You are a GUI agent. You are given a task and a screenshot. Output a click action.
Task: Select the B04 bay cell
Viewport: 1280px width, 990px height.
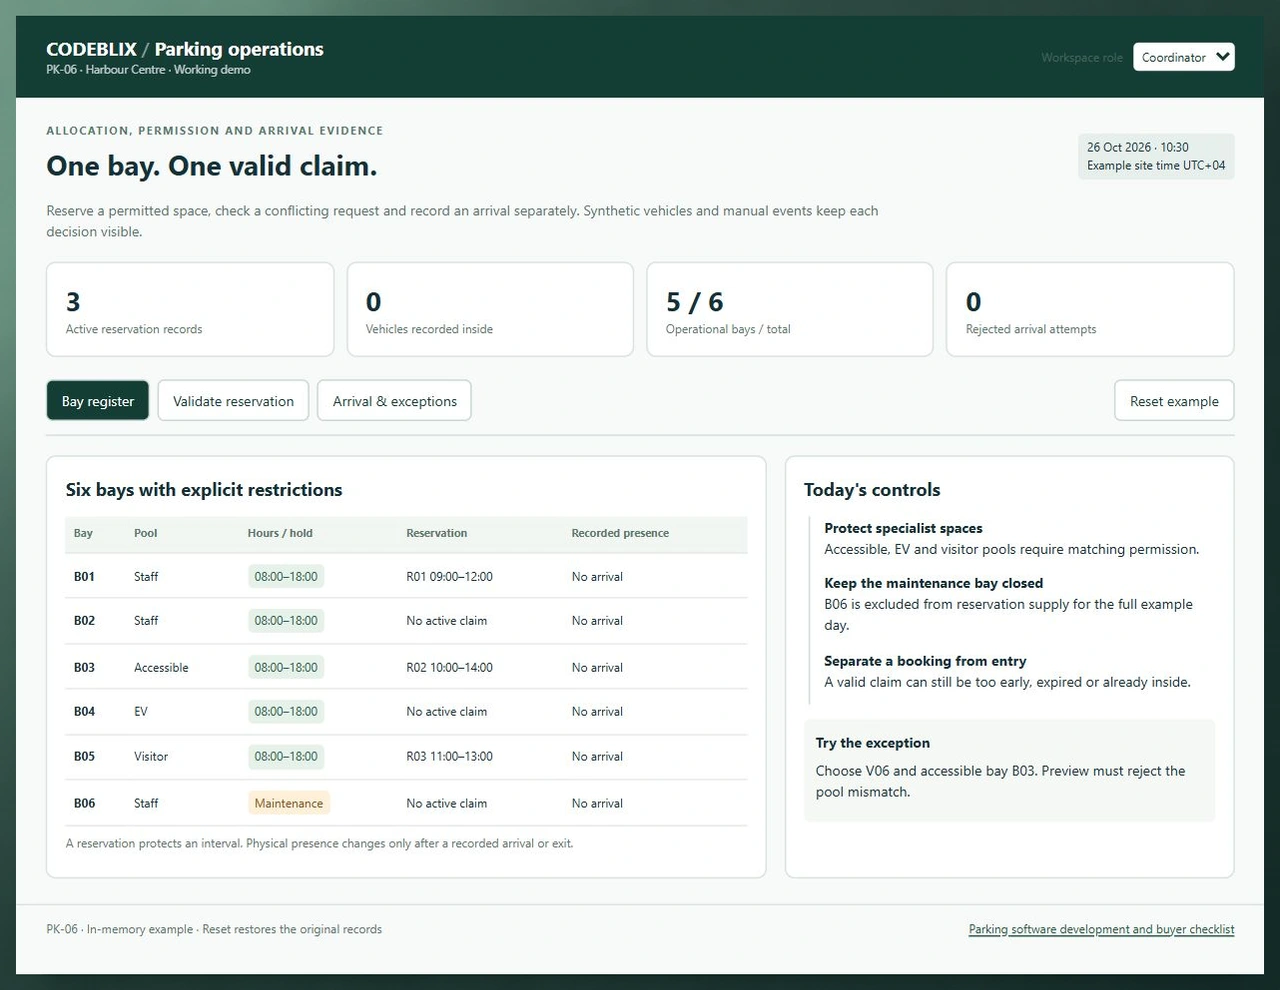pyautogui.click(x=84, y=712)
